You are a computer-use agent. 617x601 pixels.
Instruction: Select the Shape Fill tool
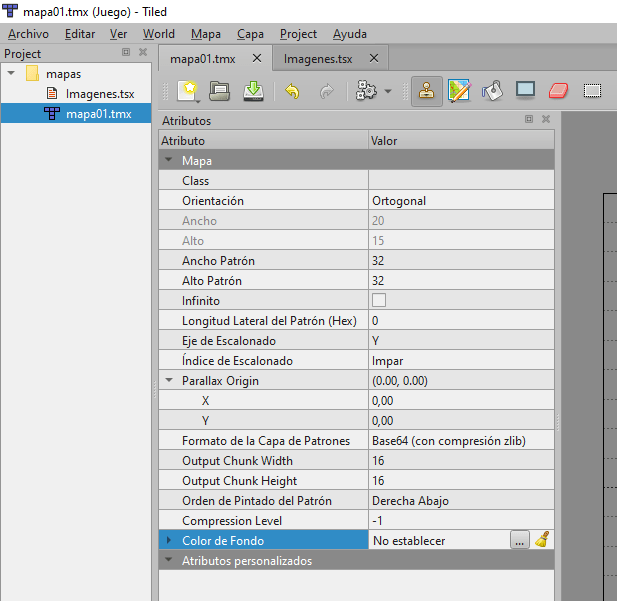(525, 91)
